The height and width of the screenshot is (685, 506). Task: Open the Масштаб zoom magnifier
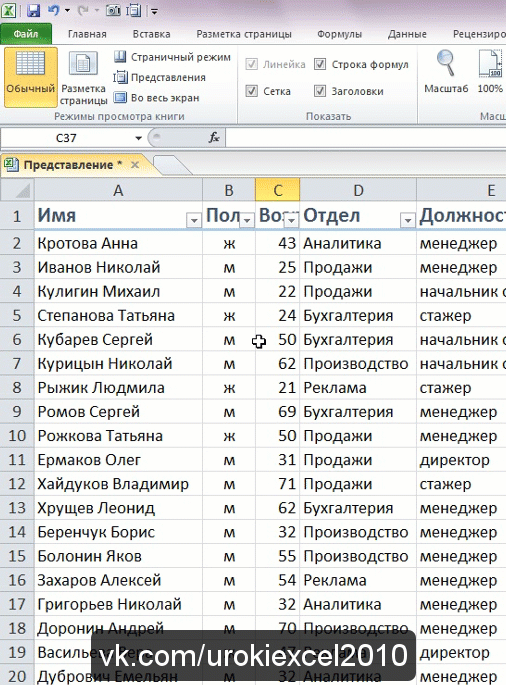tap(446, 64)
